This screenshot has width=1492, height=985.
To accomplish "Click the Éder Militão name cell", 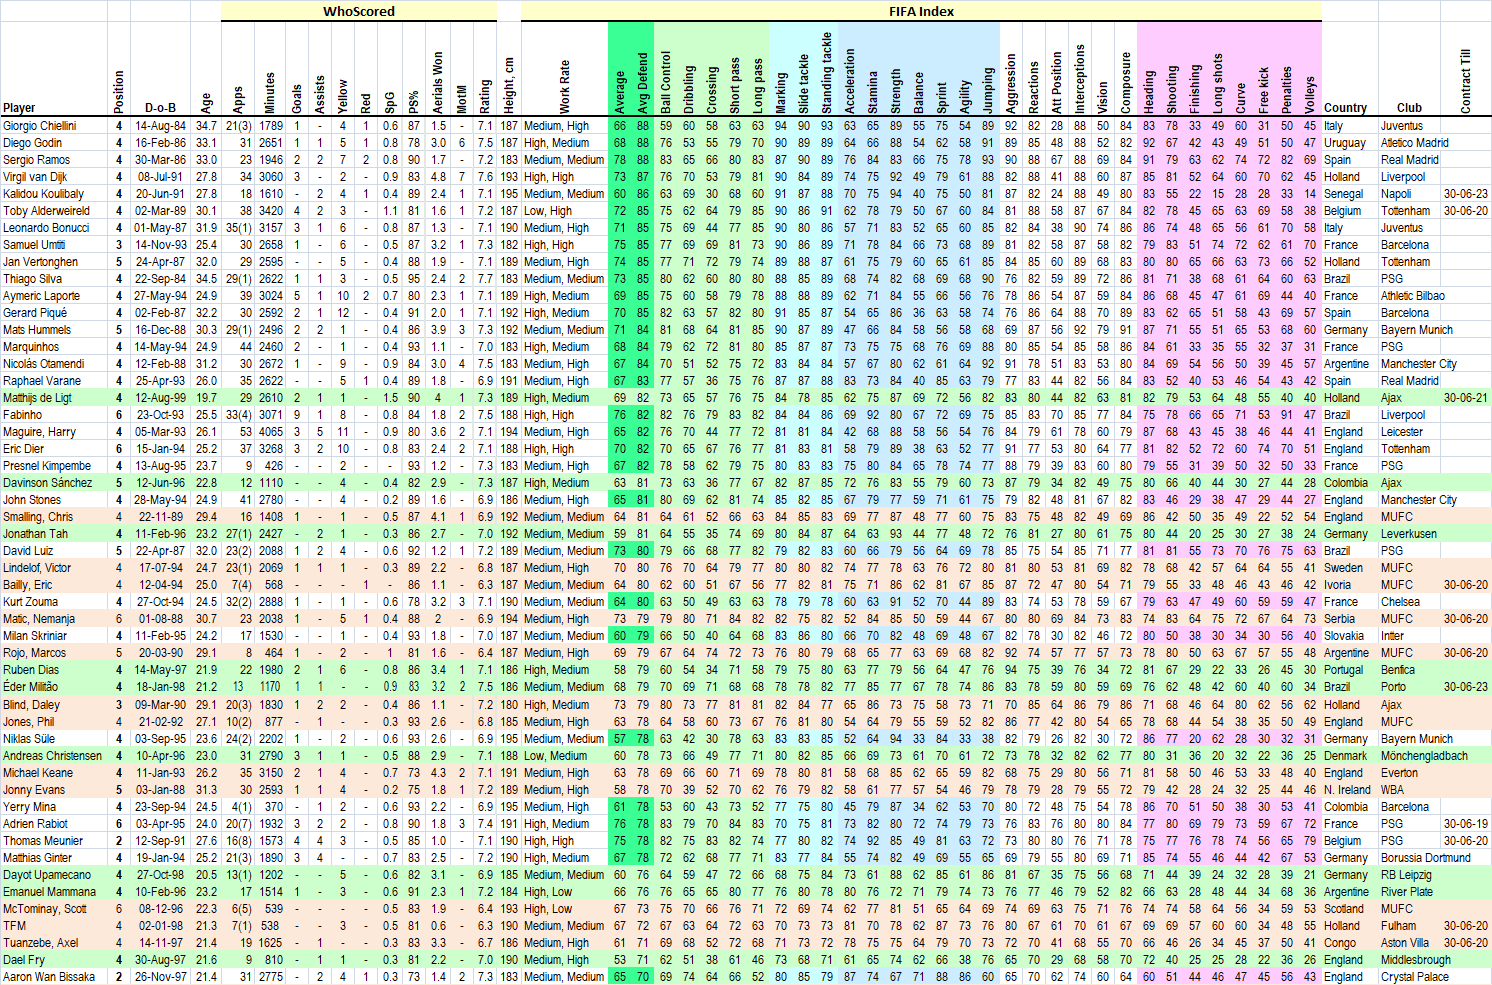I will 54,687.
